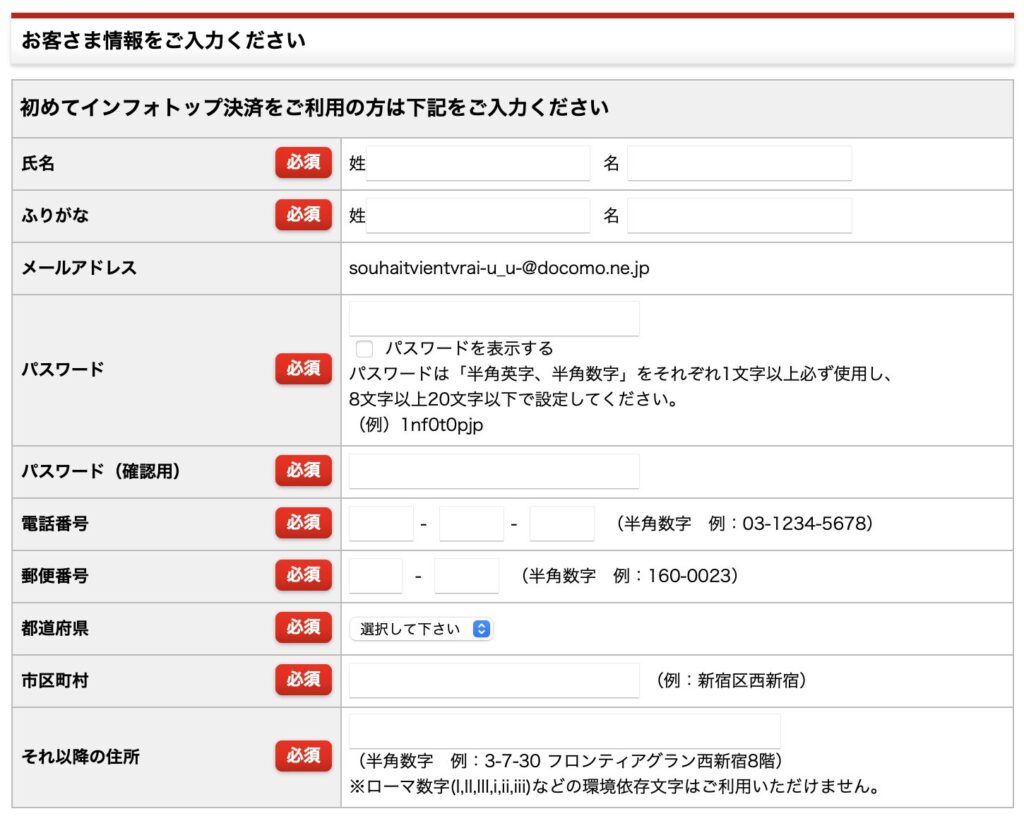Image resolution: width=1024 pixels, height=821 pixels.
Task: Click the 氏名 姓 (last name) field
Action: pos(478,164)
